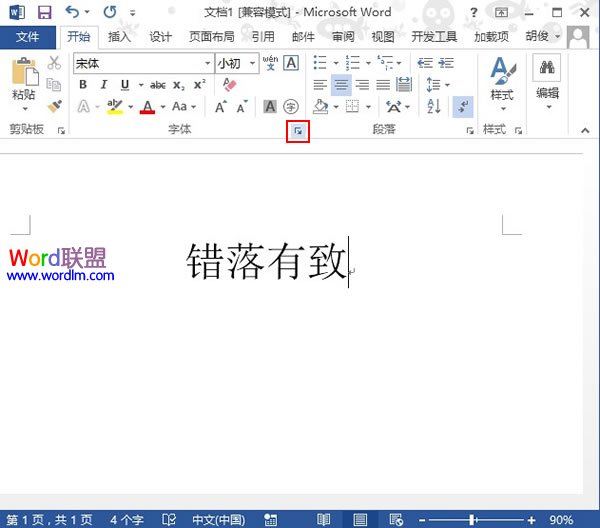
Task: Click the Cut scissors icon
Action: click(54, 63)
